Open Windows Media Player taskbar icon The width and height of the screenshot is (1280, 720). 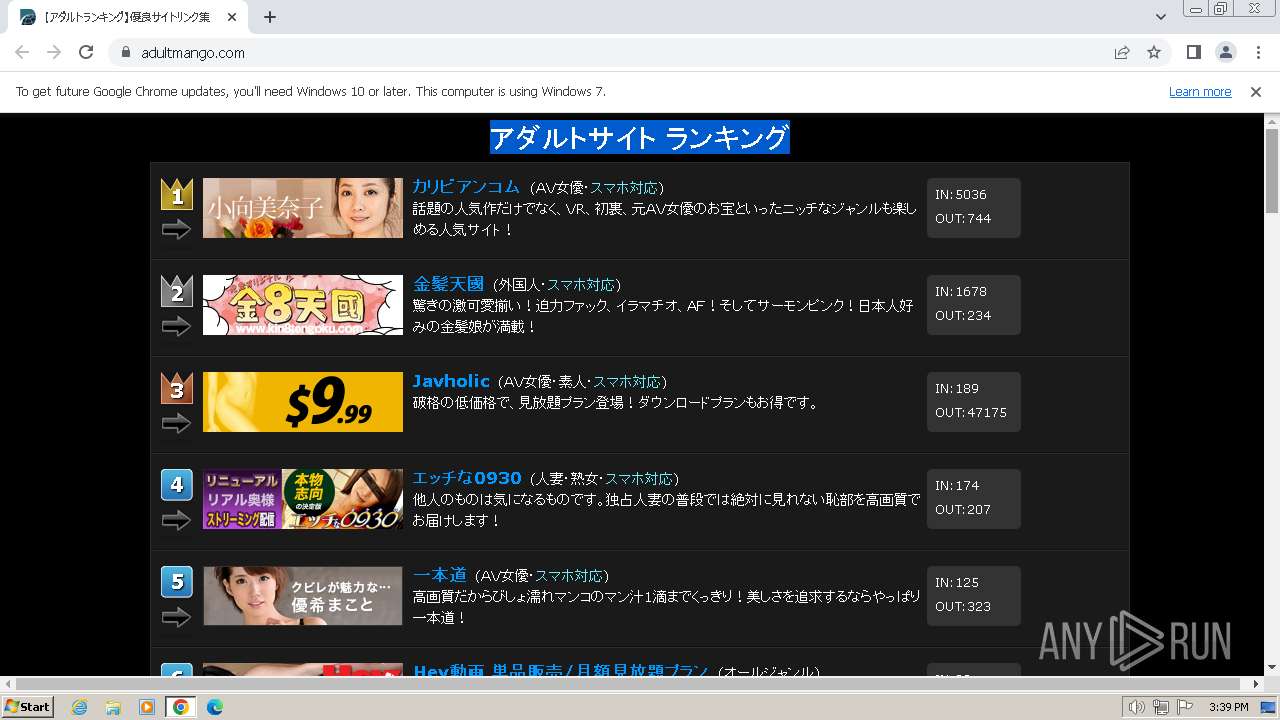(147, 707)
